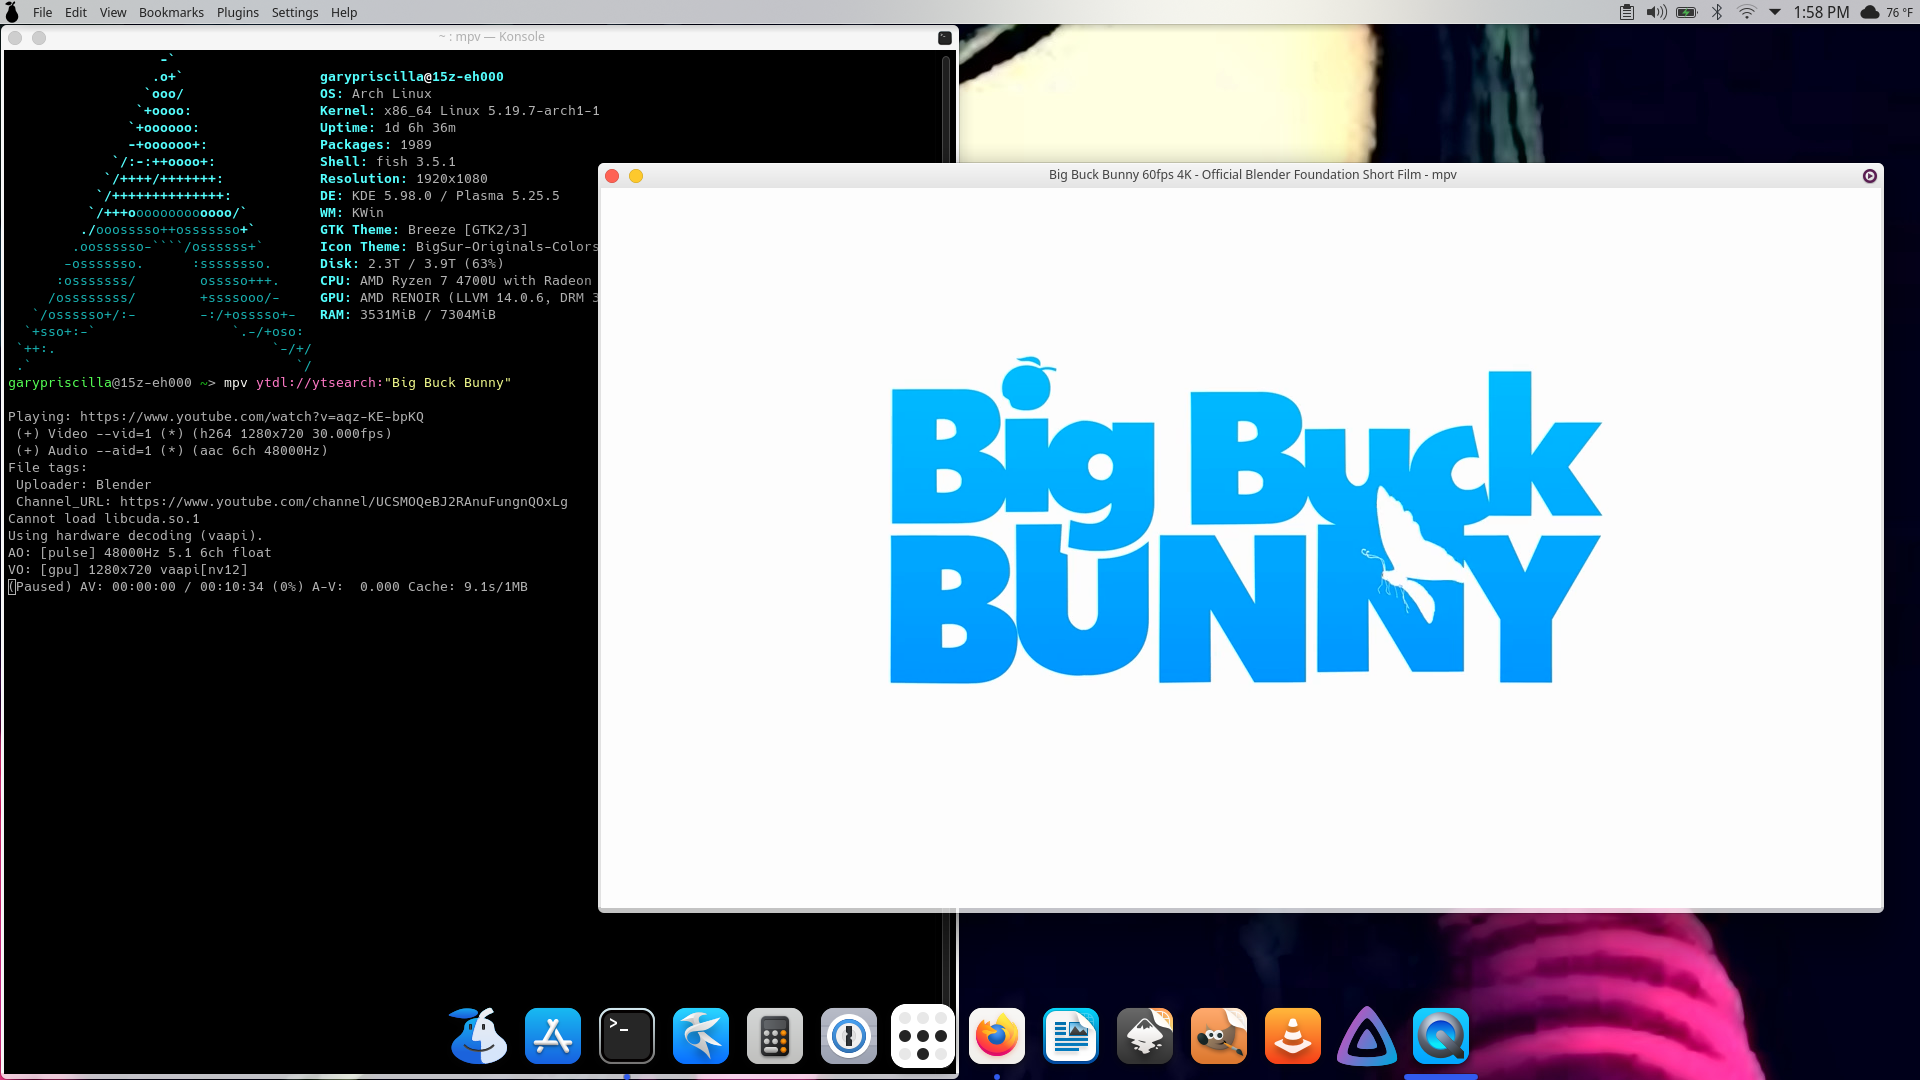Click the Konsole window top-right titlebar button

(x=945, y=38)
